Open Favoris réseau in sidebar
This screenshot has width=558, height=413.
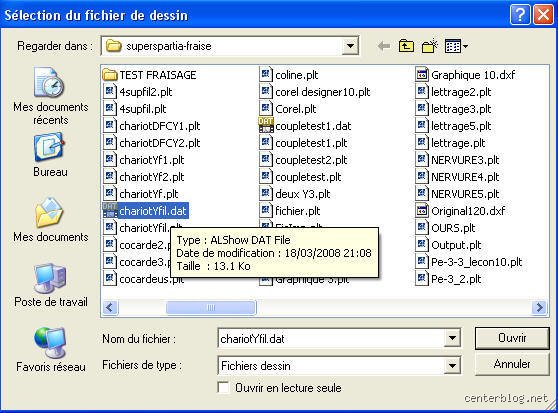pyautogui.click(x=50, y=350)
